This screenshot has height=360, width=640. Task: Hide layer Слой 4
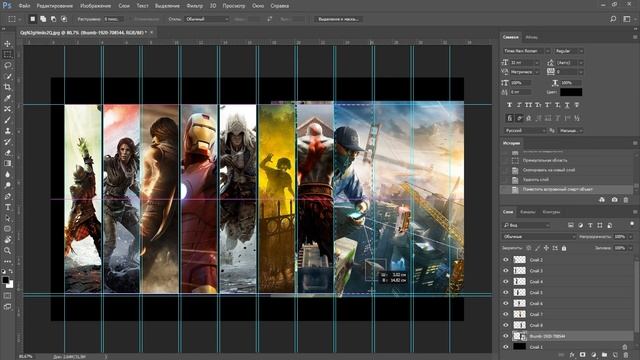pos(506,282)
